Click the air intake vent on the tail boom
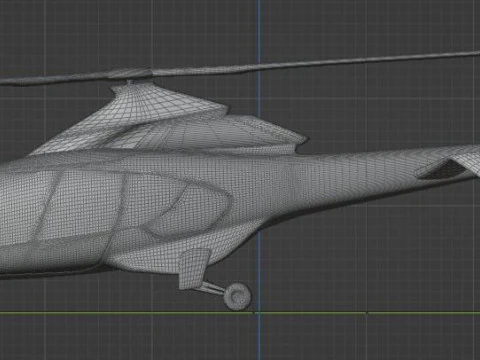This screenshot has height=360, width=480. [441, 170]
